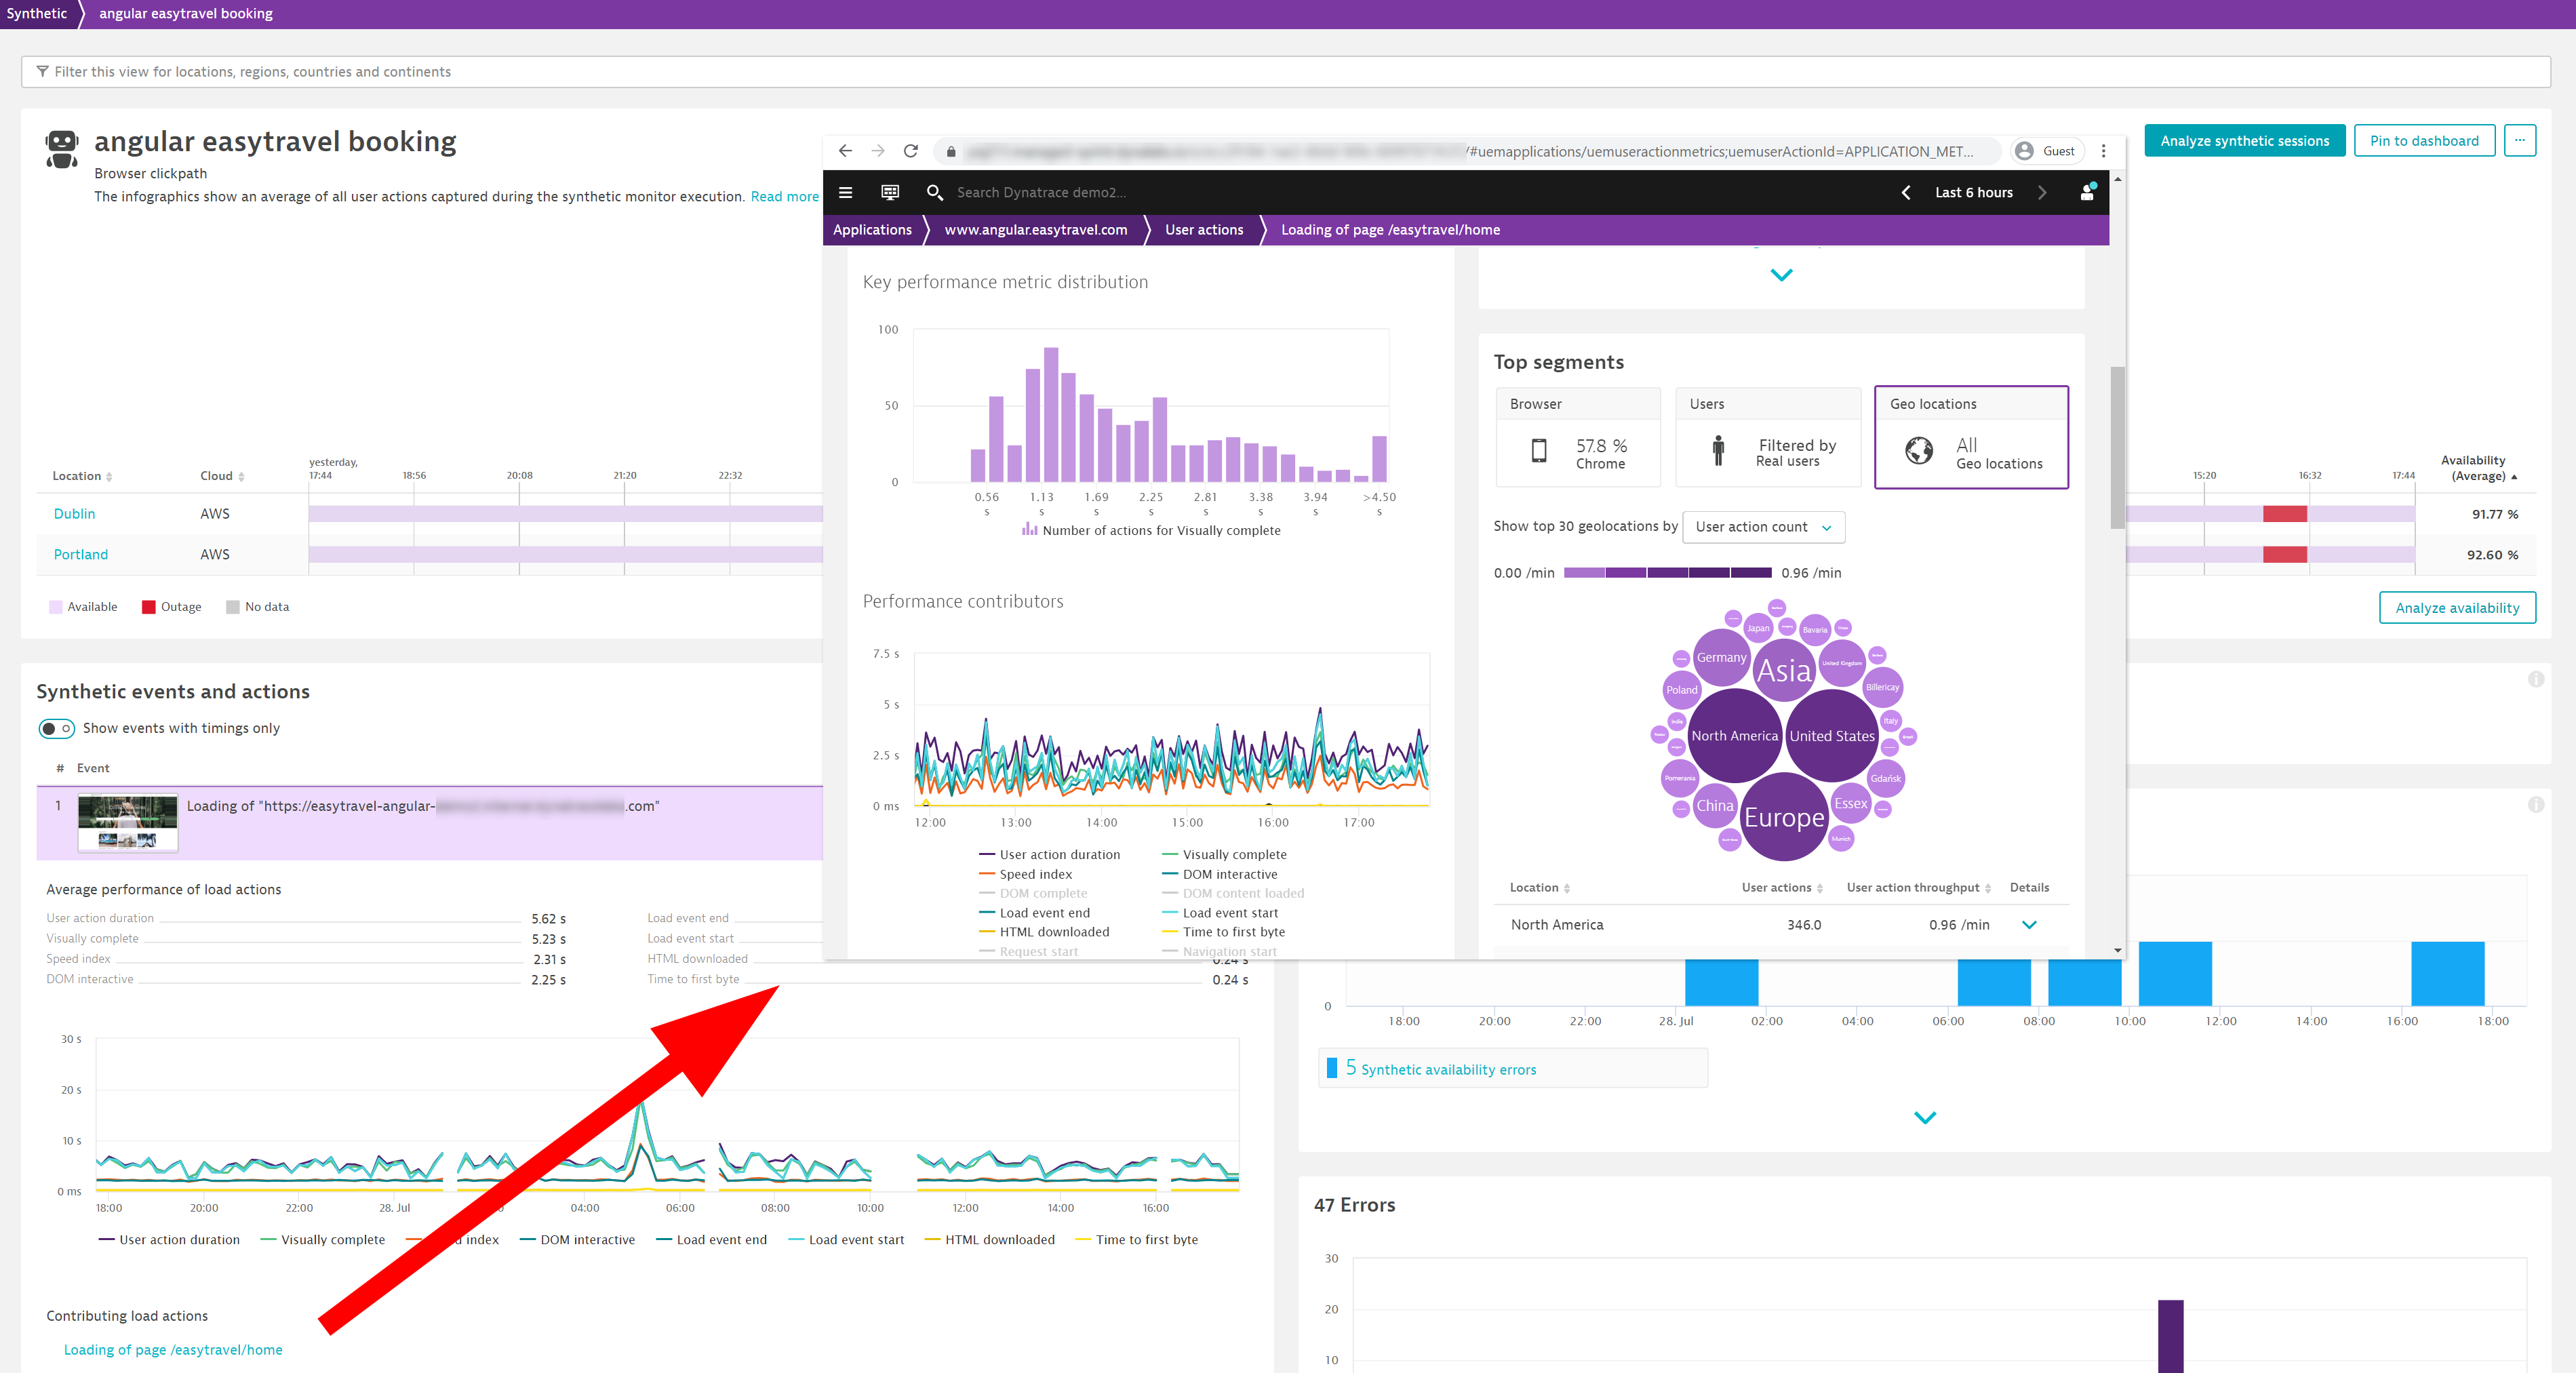Click Analyze availability button
The width and height of the screenshot is (2576, 1373).
click(x=2457, y=608)
